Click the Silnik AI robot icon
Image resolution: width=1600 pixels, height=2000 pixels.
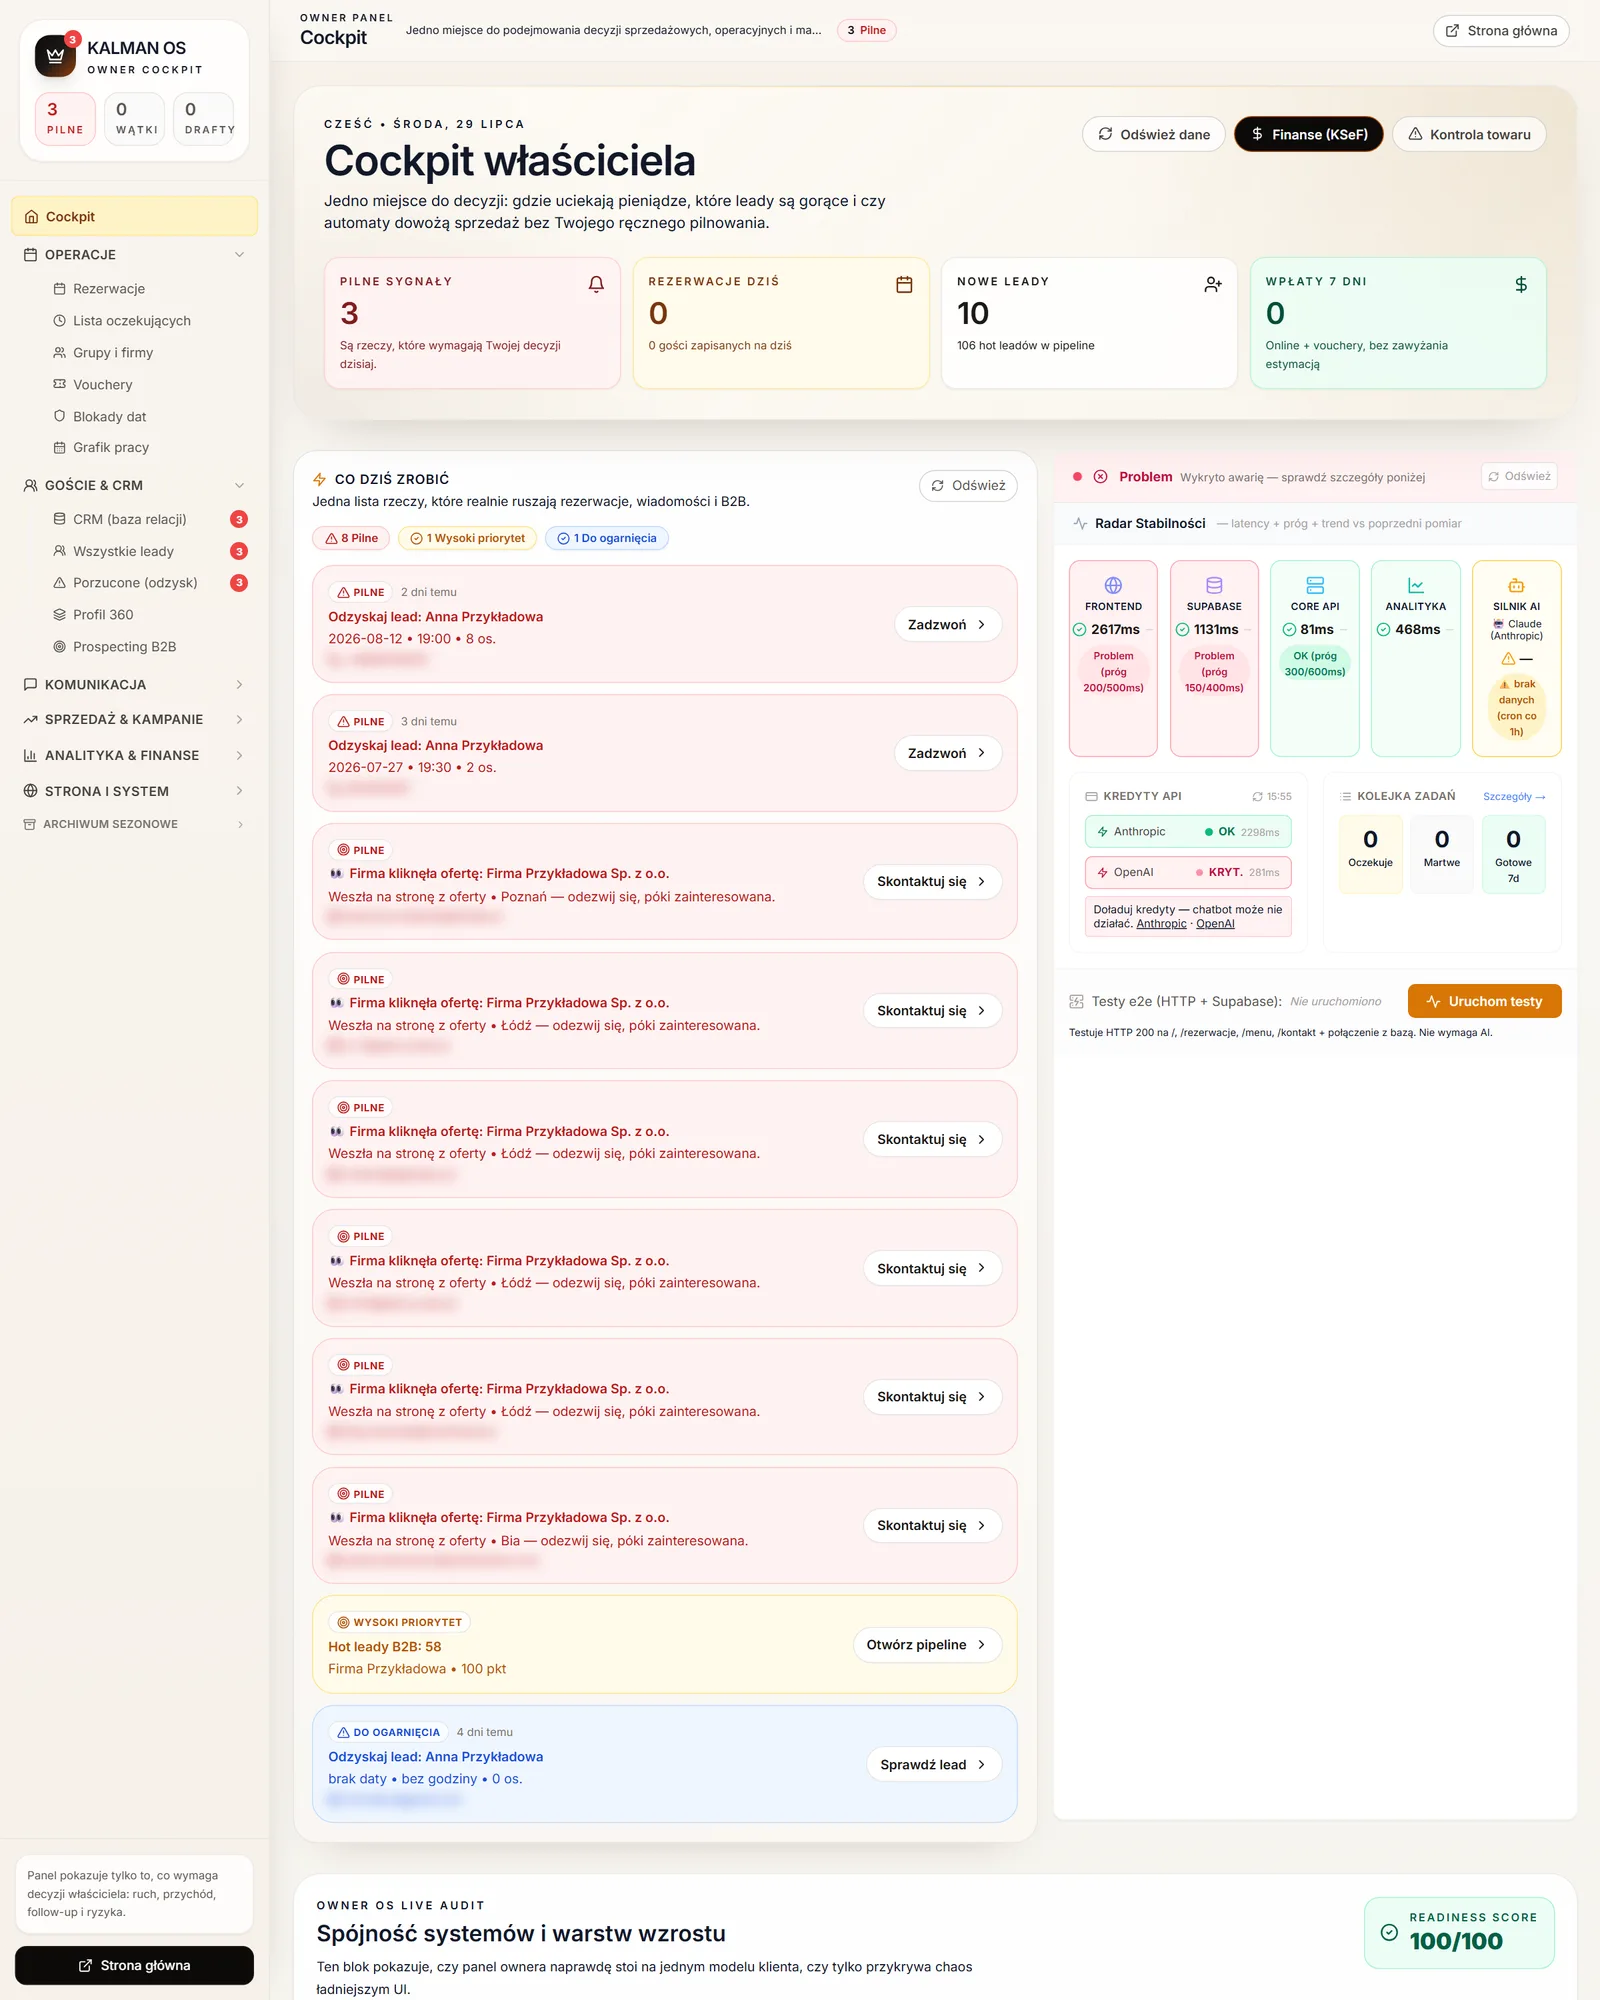pyautogui.click(x=1516, y=585)
